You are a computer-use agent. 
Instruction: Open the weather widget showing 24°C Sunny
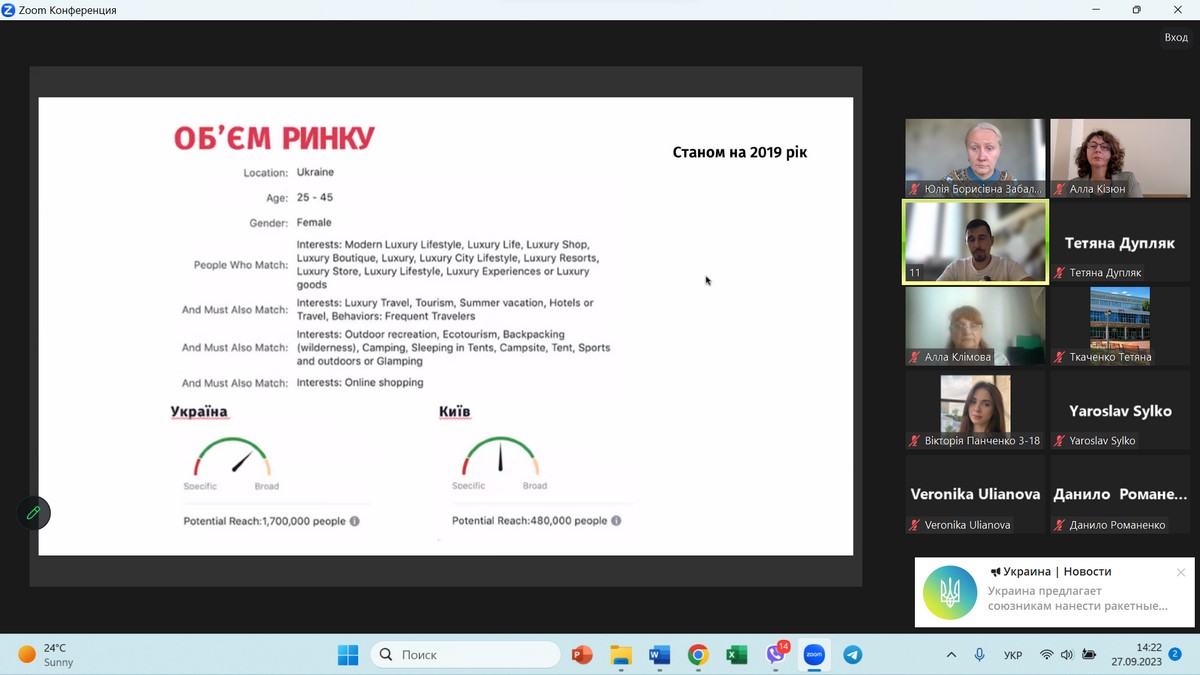point(47,655)
